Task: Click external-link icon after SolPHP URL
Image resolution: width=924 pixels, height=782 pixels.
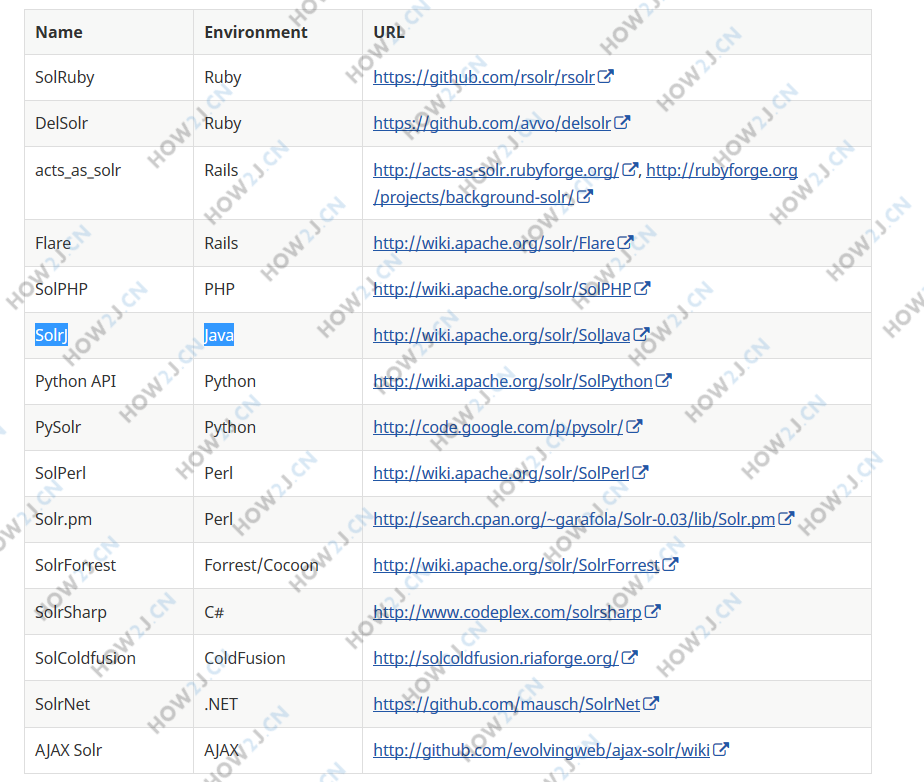Action: pos(642,288)
